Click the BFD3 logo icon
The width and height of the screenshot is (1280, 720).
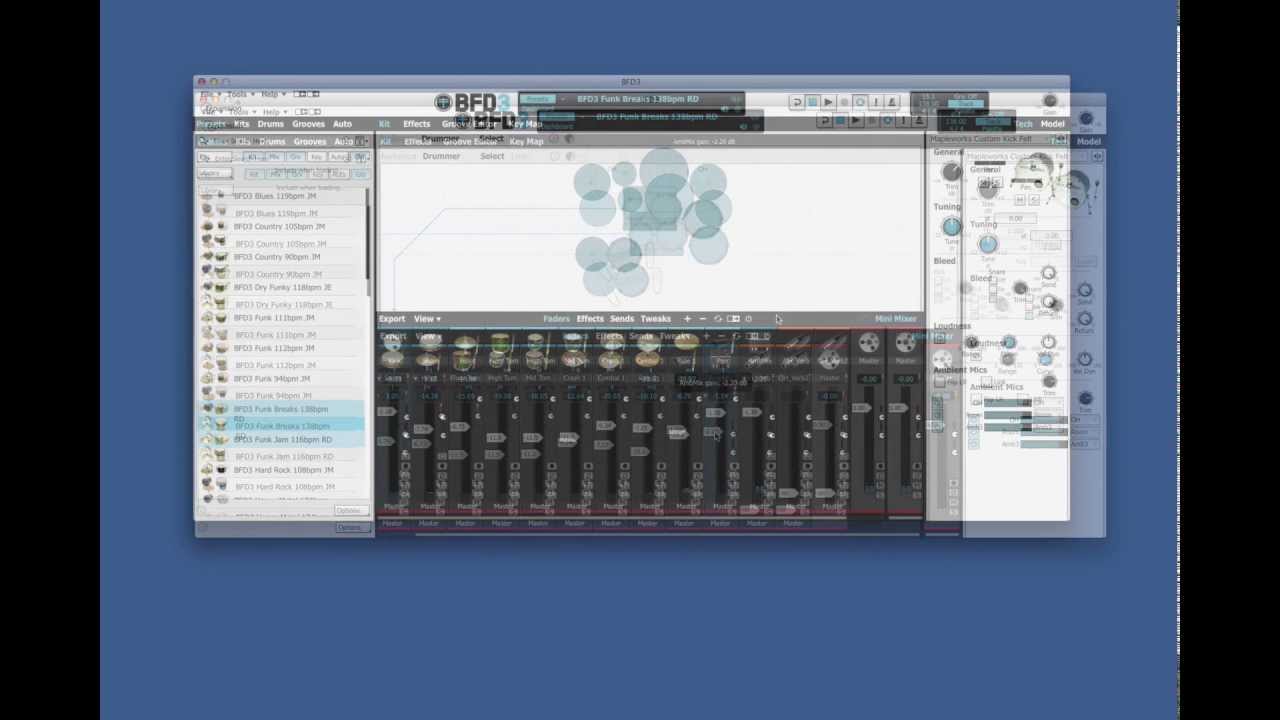pos(443,102)
